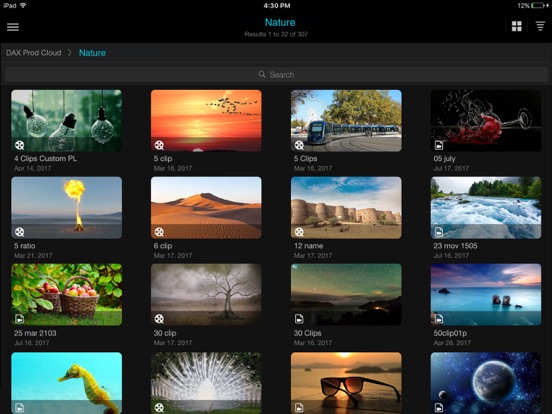Click video file icon on planet thumbnail
552x414 pixels.
(x=439, y=408)
